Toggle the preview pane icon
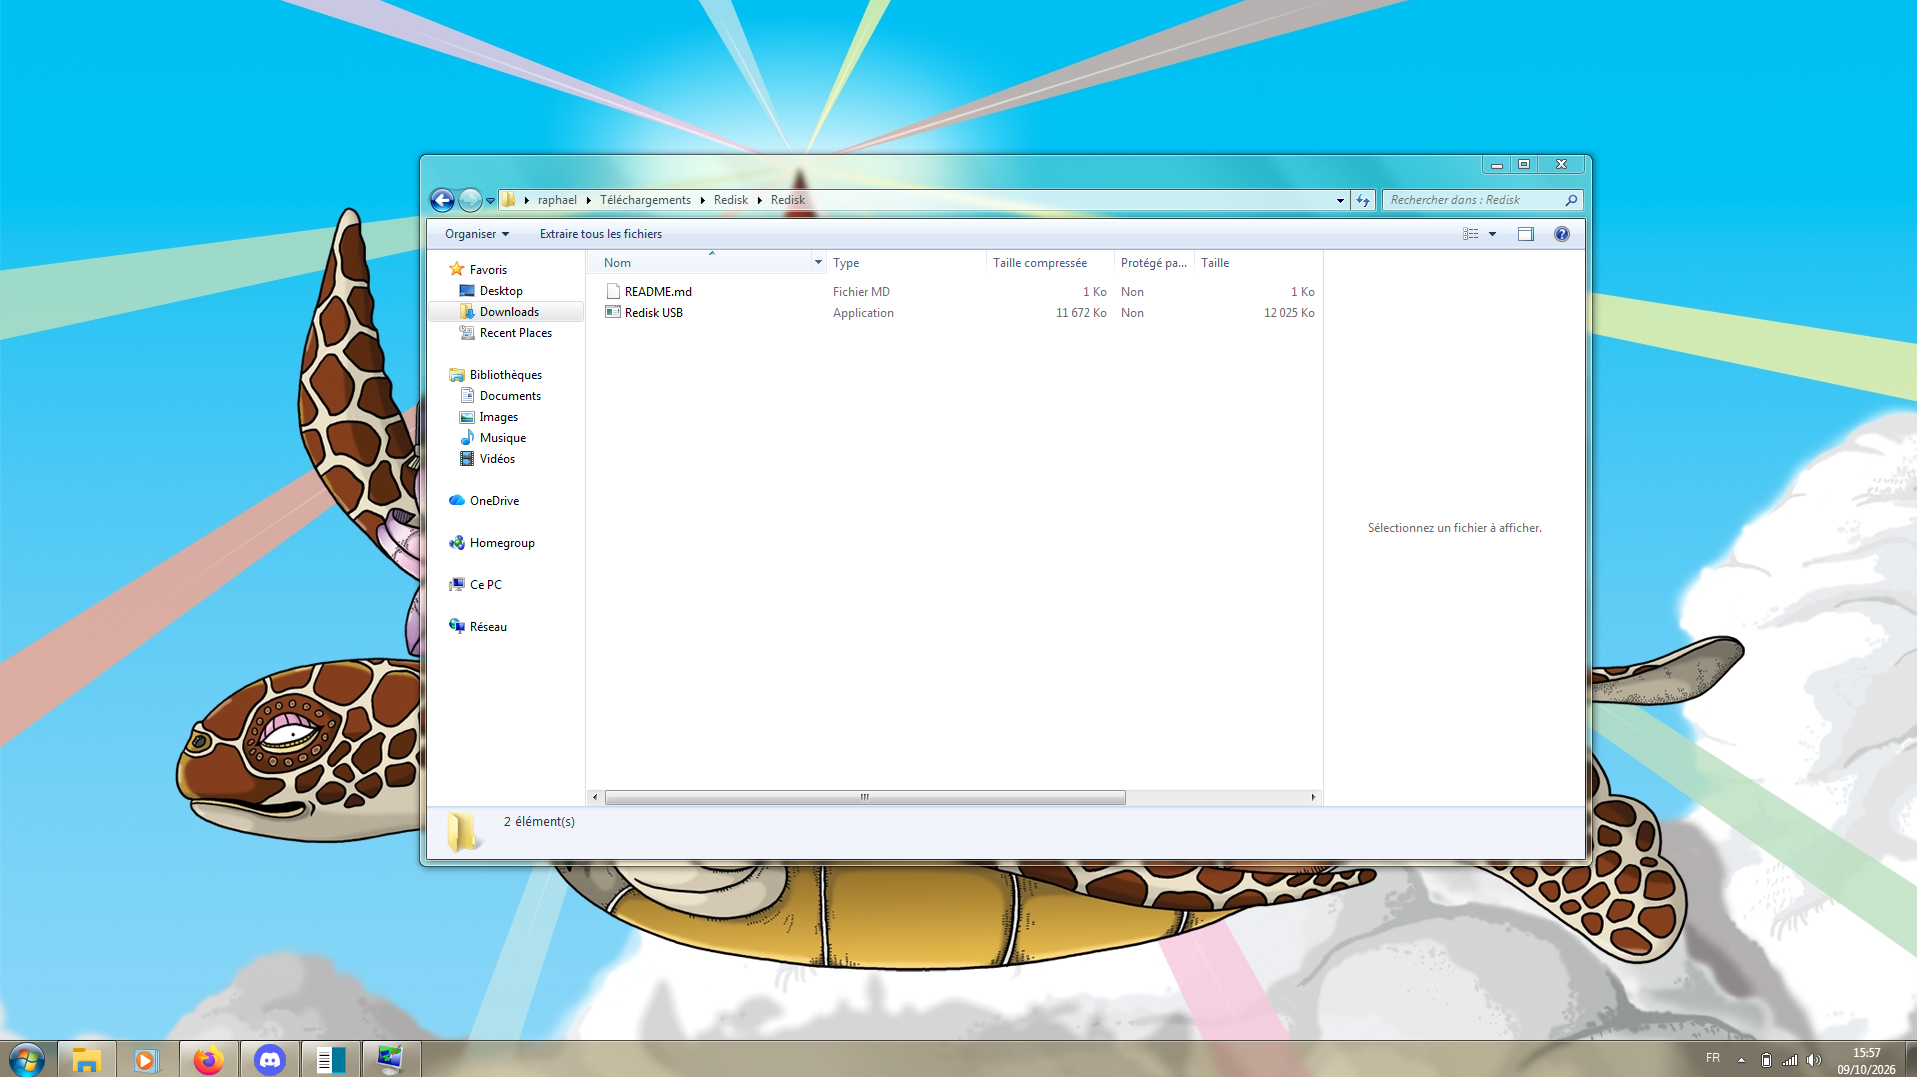Viewport: 1917px width, 1077px height. point(1526,234)
